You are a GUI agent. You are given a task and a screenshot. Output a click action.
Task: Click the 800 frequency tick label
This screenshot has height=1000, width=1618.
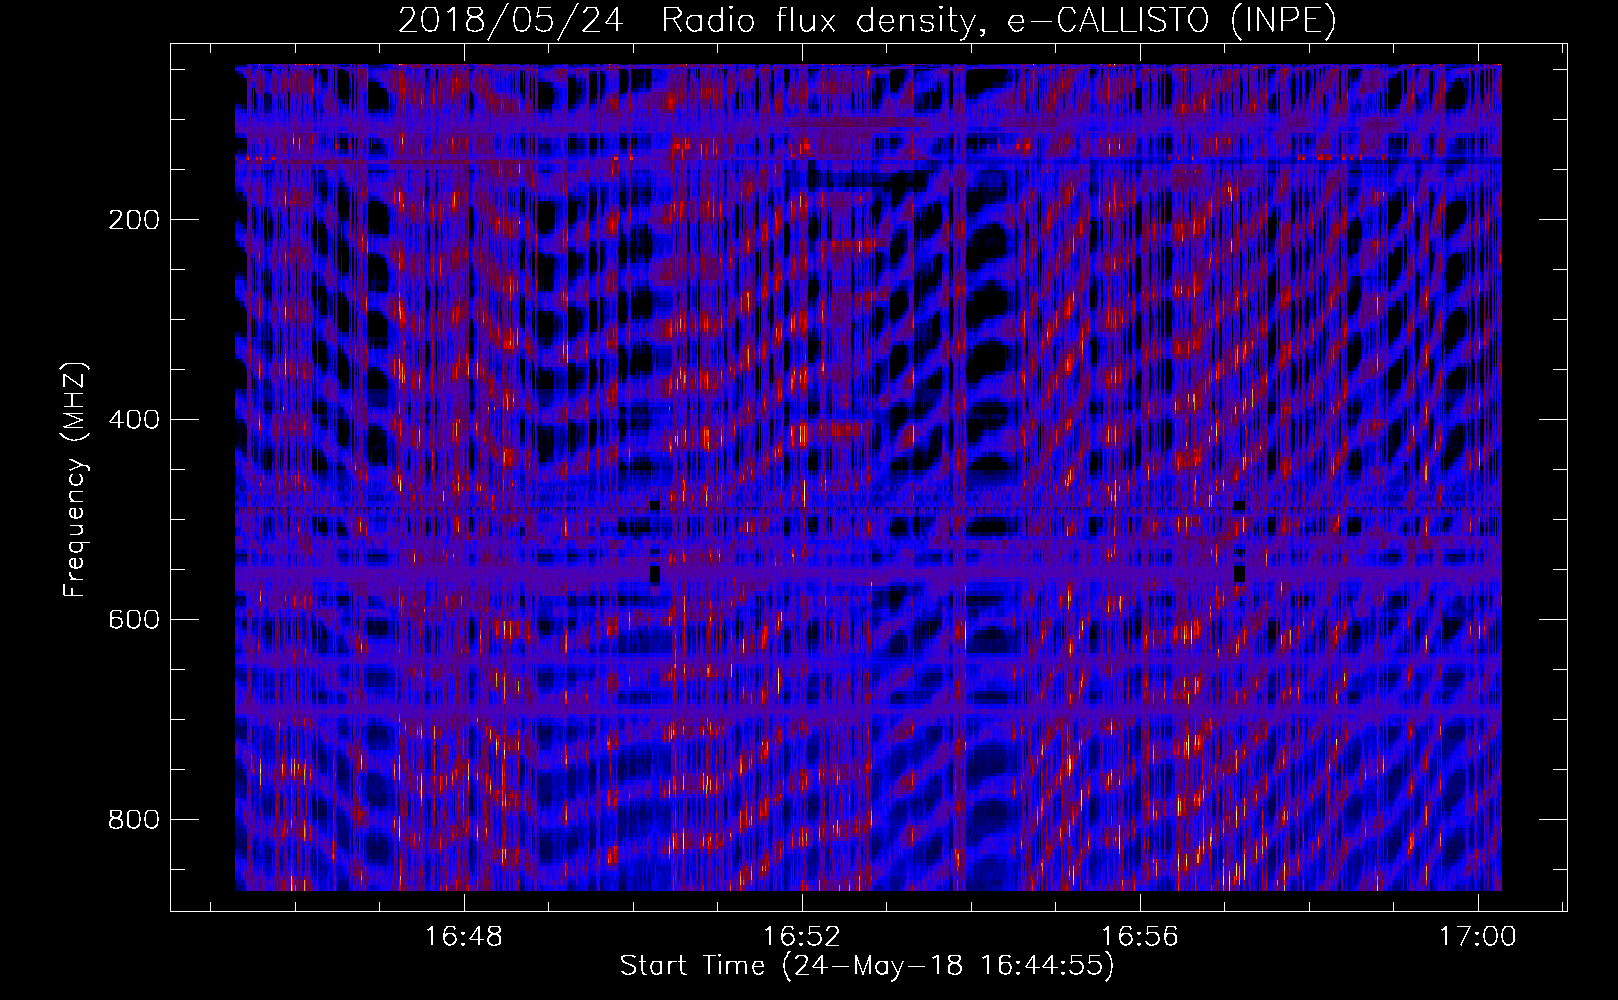pos(133,820)
